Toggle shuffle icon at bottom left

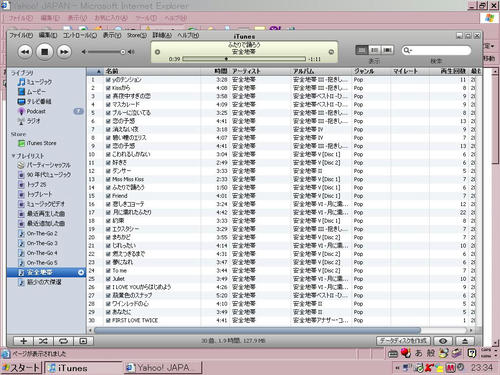[43, 341]
